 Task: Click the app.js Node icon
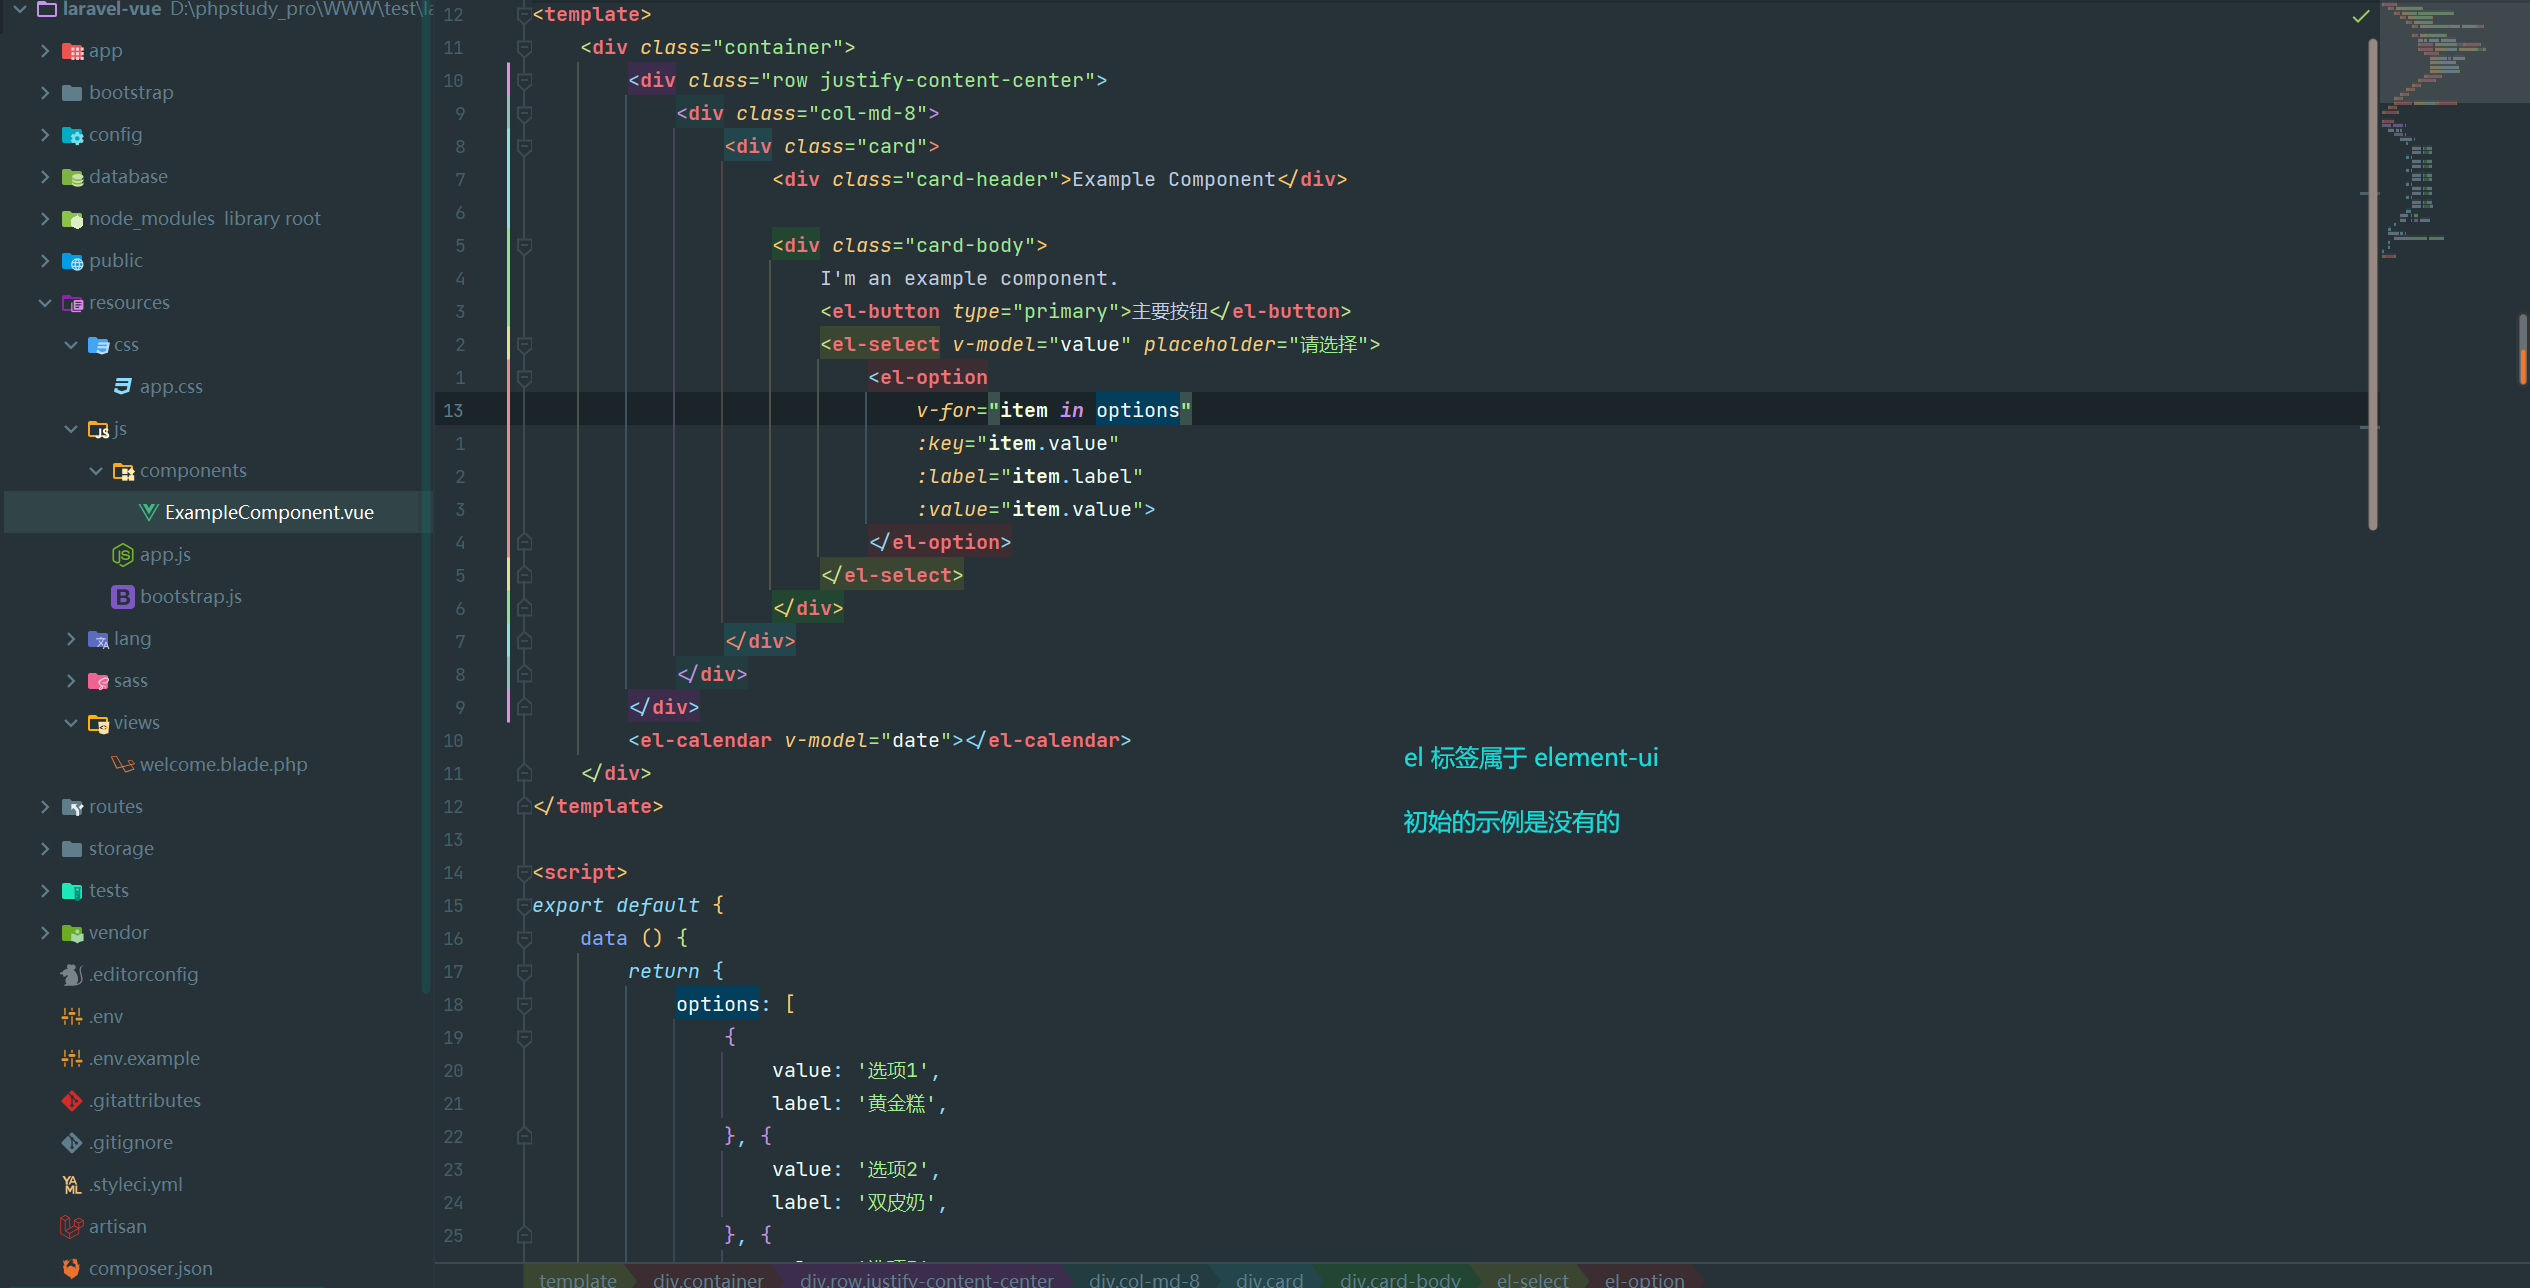[x=122, y=554]
